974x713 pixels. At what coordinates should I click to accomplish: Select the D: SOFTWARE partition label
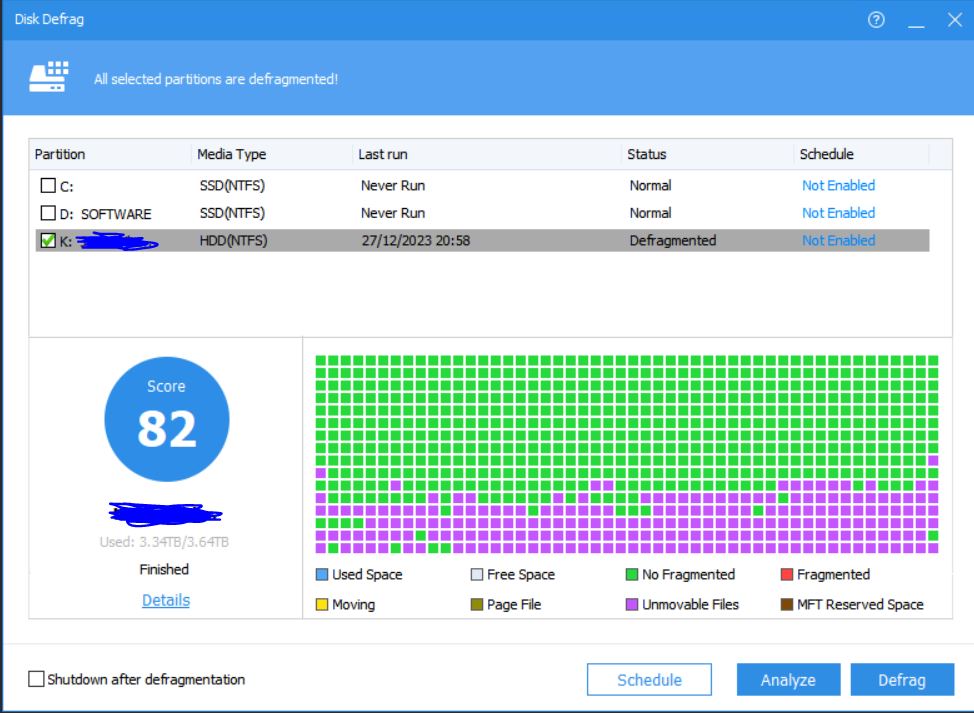106,214
